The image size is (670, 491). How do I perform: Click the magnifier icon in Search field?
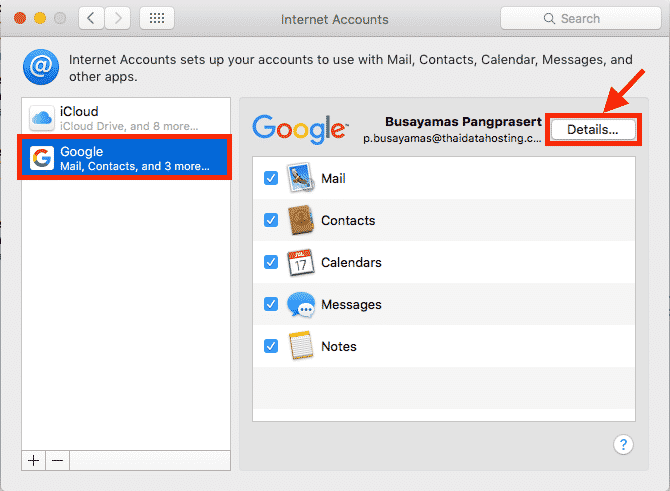[549, 18]
